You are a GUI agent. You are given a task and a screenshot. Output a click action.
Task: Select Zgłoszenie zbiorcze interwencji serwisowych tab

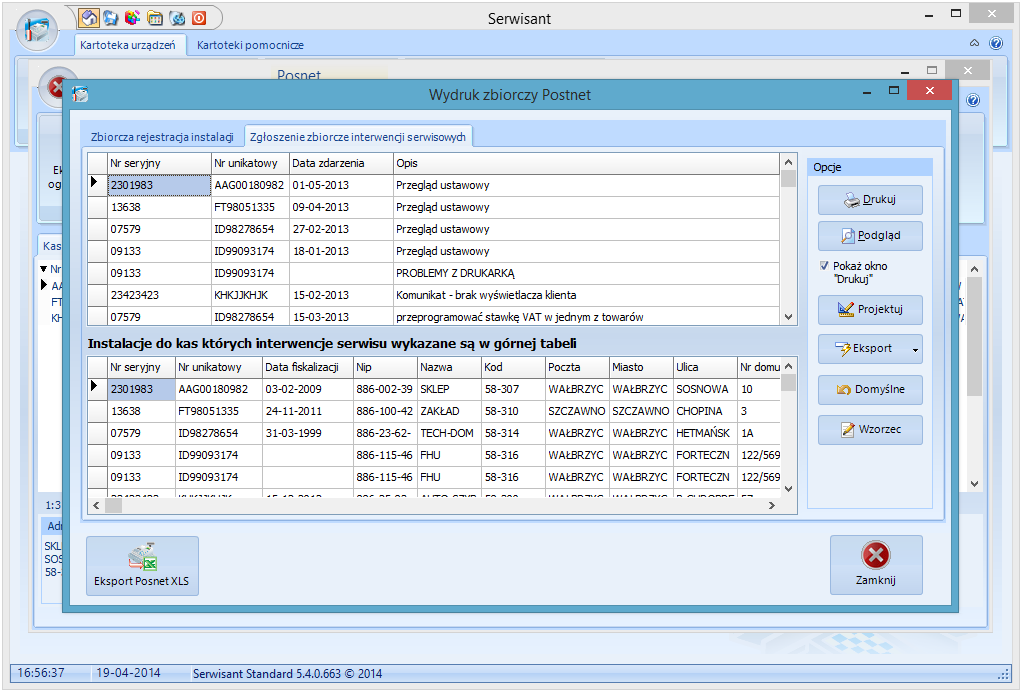click(358, 137)
